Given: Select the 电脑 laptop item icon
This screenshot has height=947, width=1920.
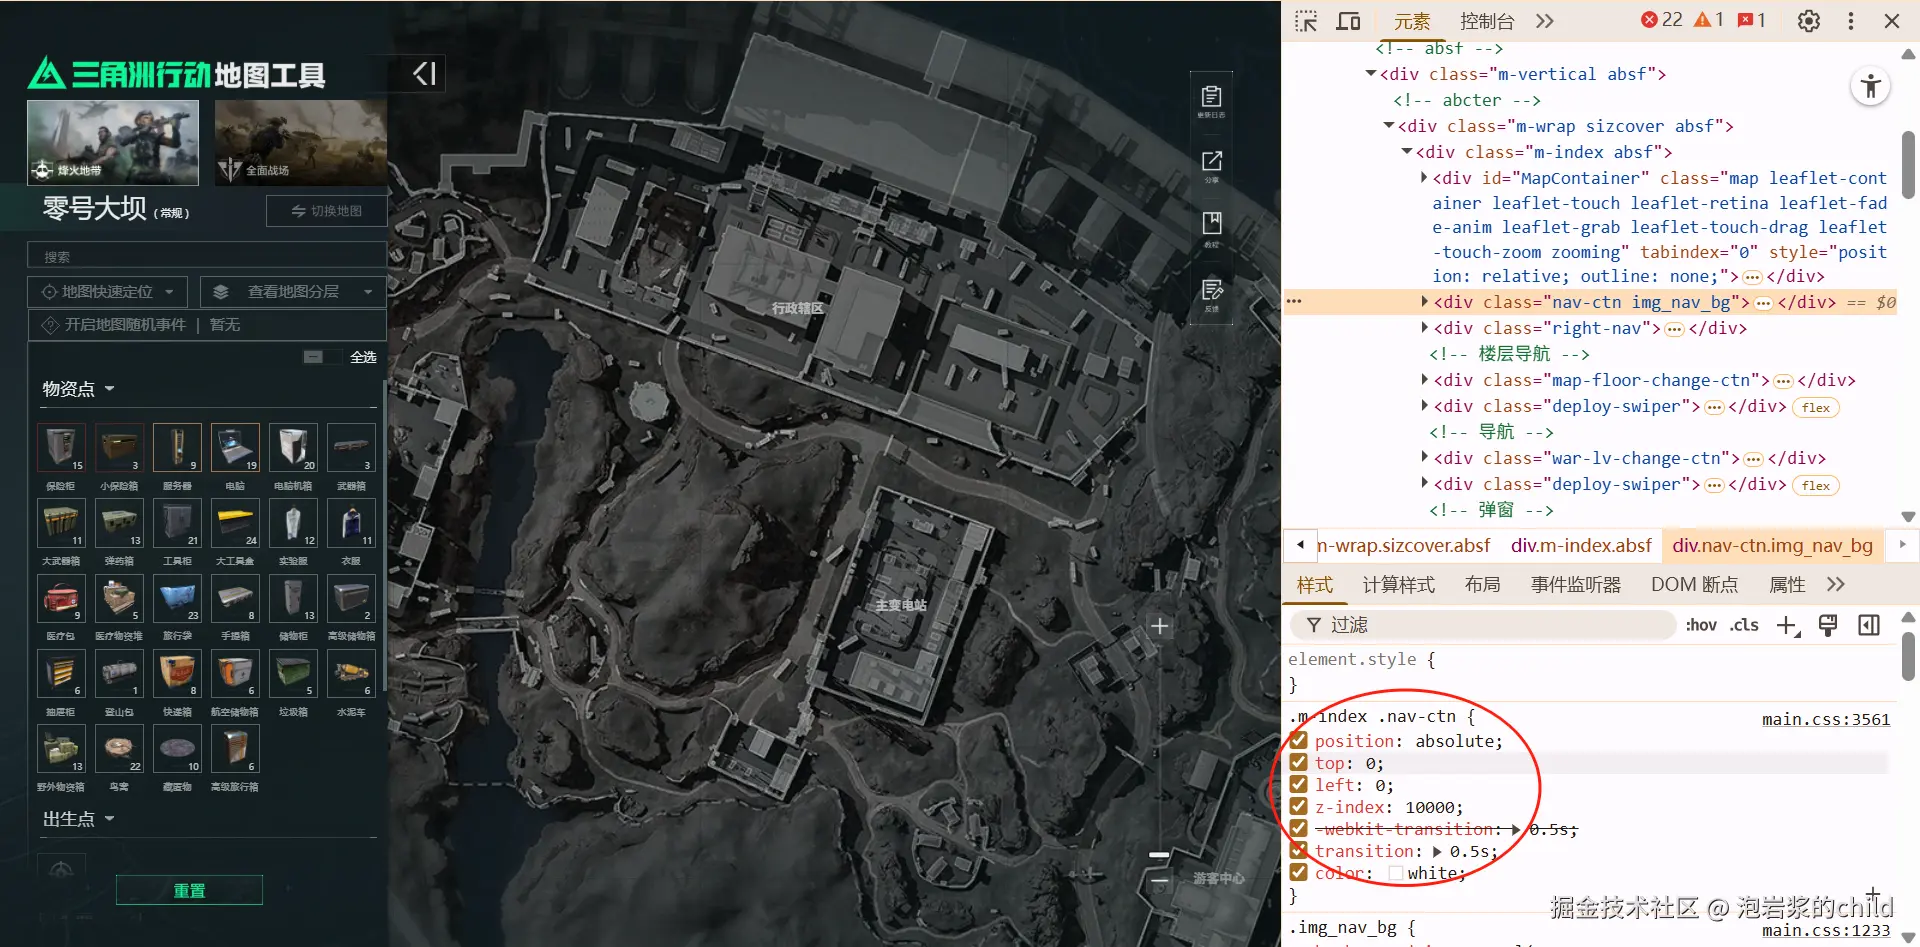Looking at the screenshot, I should tap(235, 447).
